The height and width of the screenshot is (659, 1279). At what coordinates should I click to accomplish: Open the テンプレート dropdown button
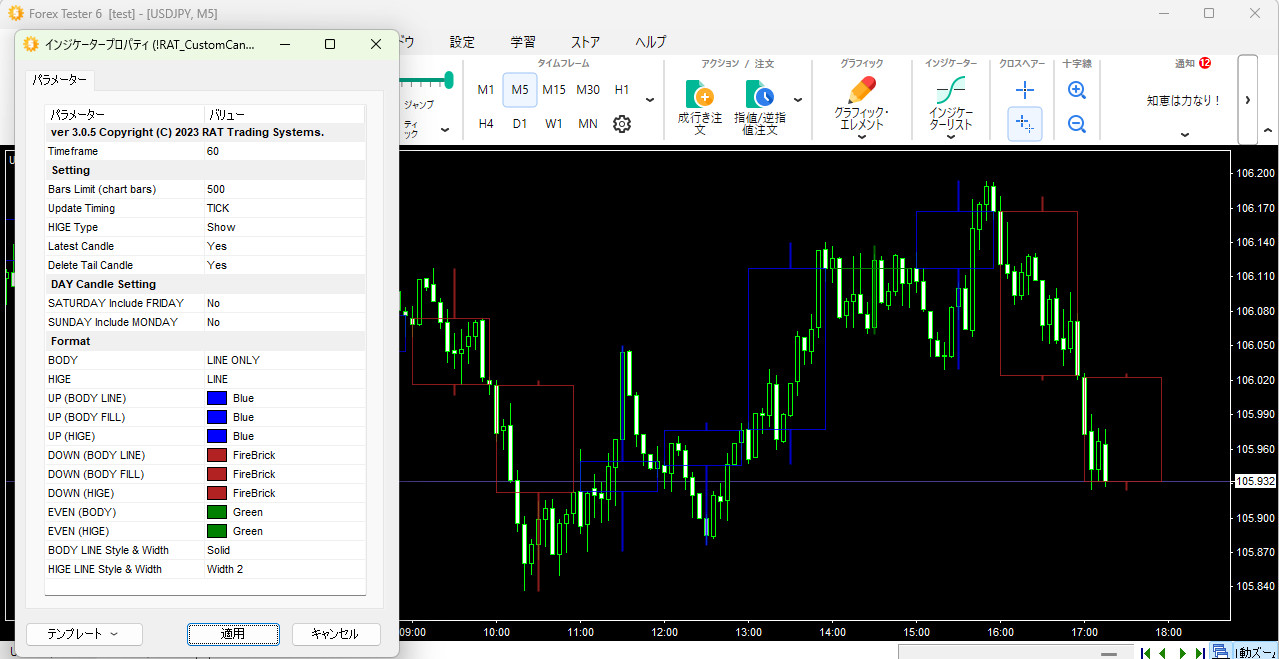point(84,634)
